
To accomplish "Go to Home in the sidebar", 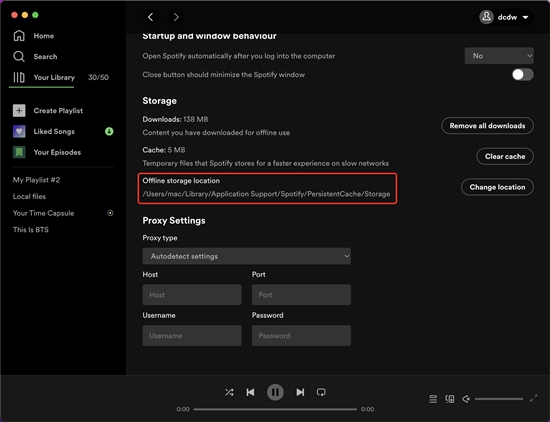I will (43, 36).
